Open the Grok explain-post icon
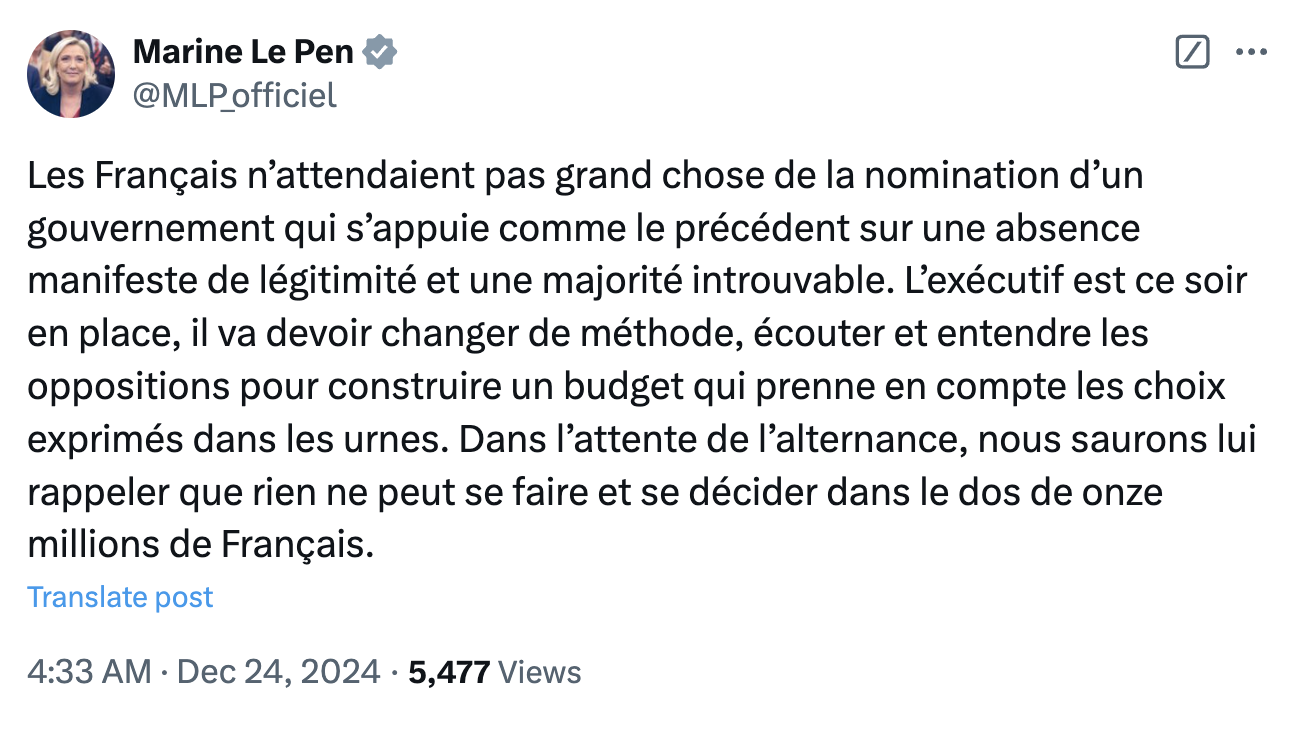This screenshot has height=730, width=1298. [x=1192, y=52]
